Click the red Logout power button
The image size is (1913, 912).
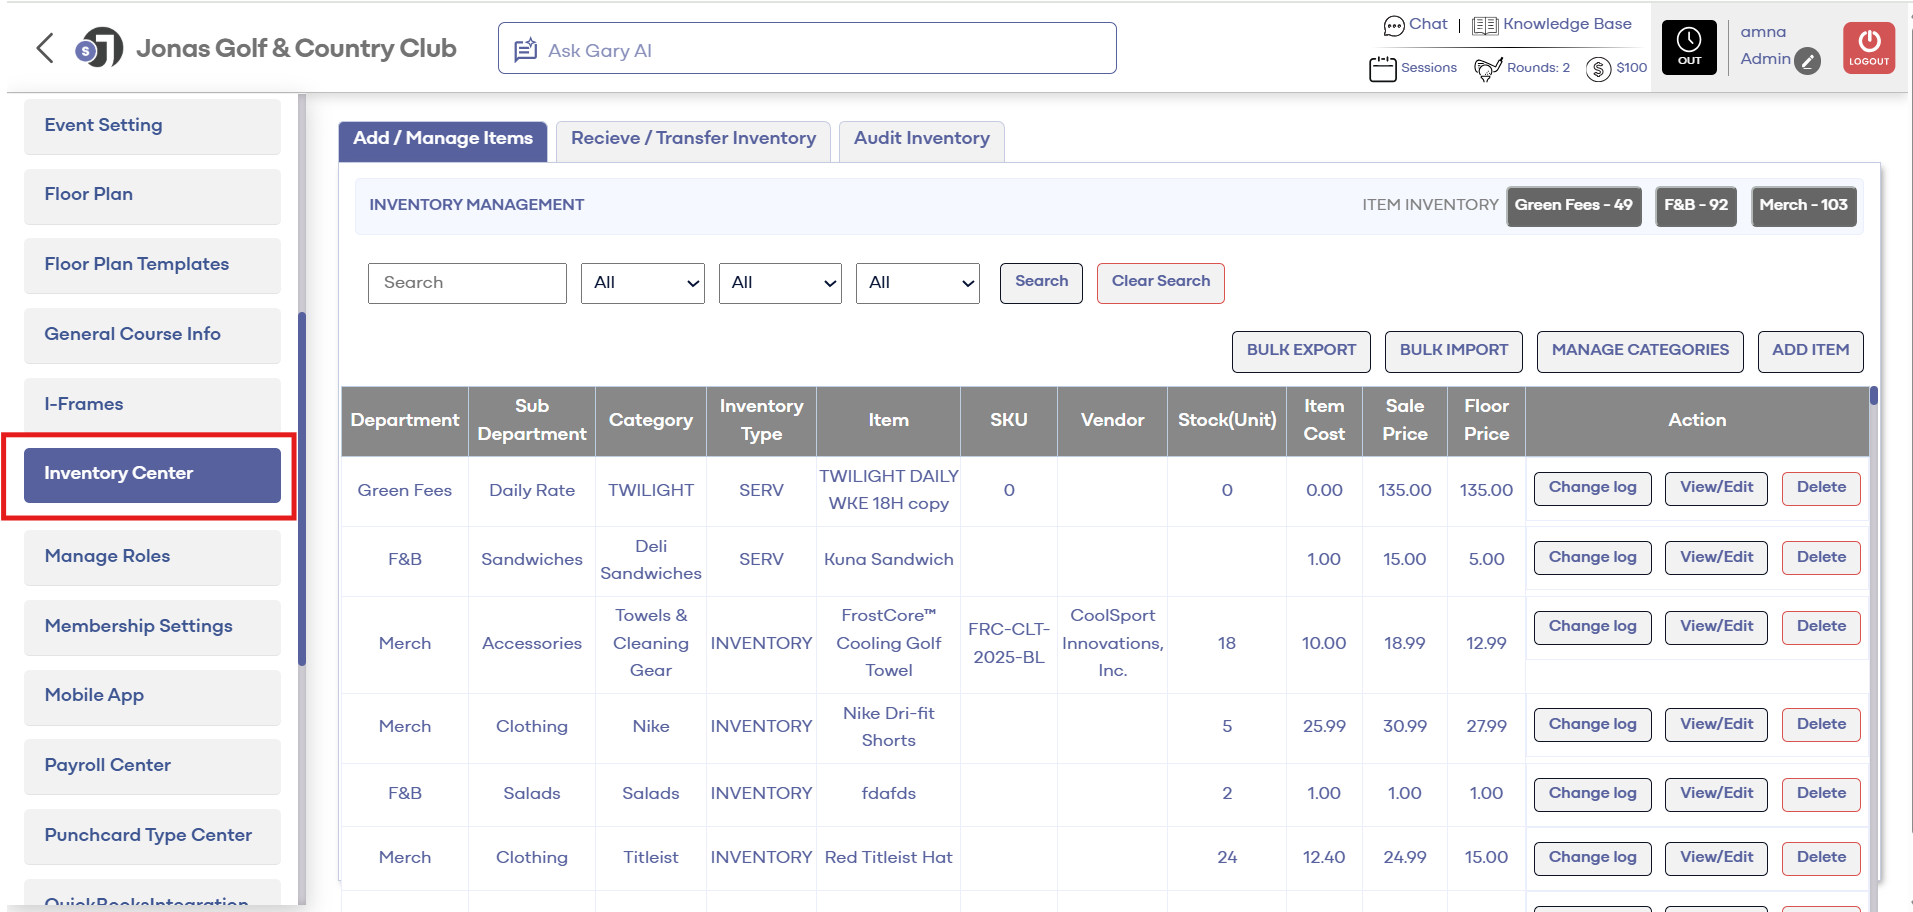[x=1868, y=47]
